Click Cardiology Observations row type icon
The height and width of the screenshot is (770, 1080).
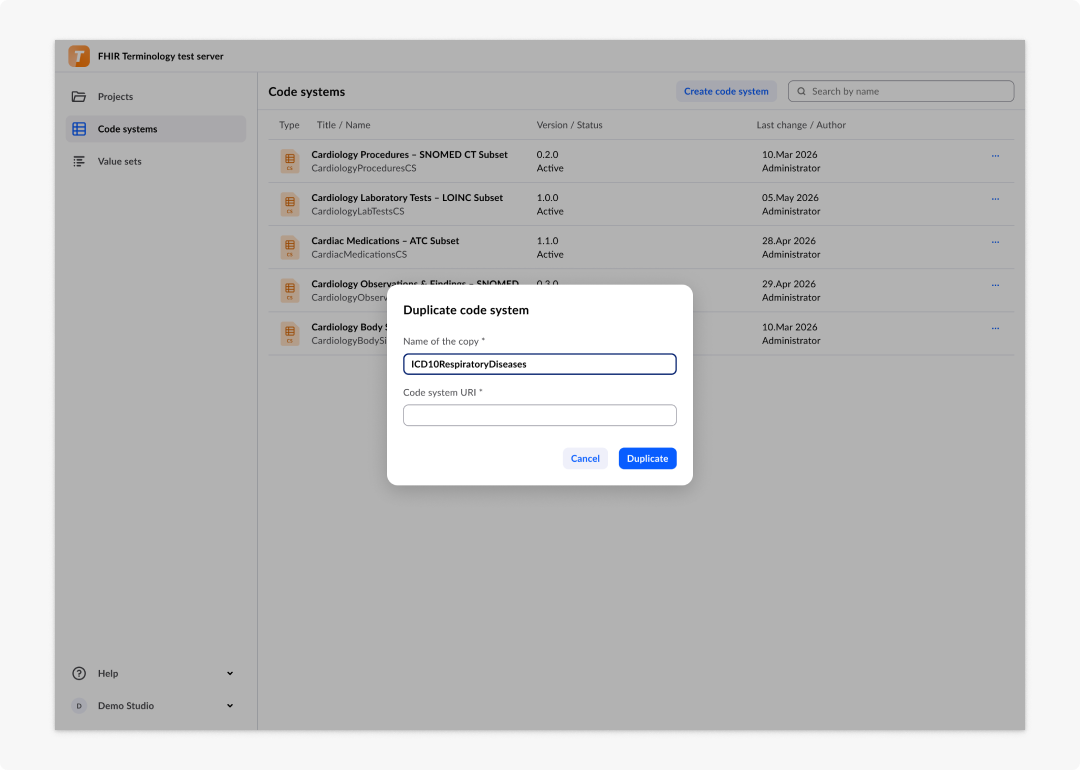pyautogui.click(x=290, y=290)
